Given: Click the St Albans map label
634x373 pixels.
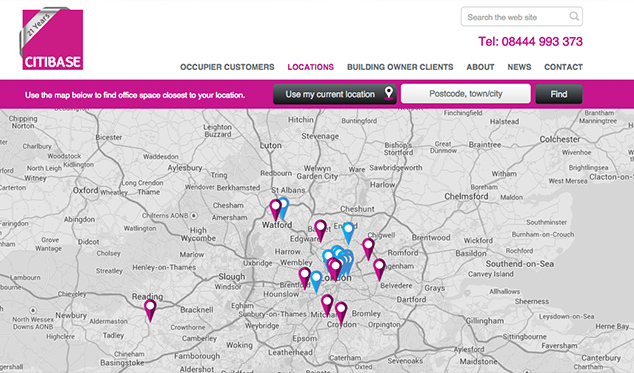Looking at the screenshot, I should [x=288, y=190].
